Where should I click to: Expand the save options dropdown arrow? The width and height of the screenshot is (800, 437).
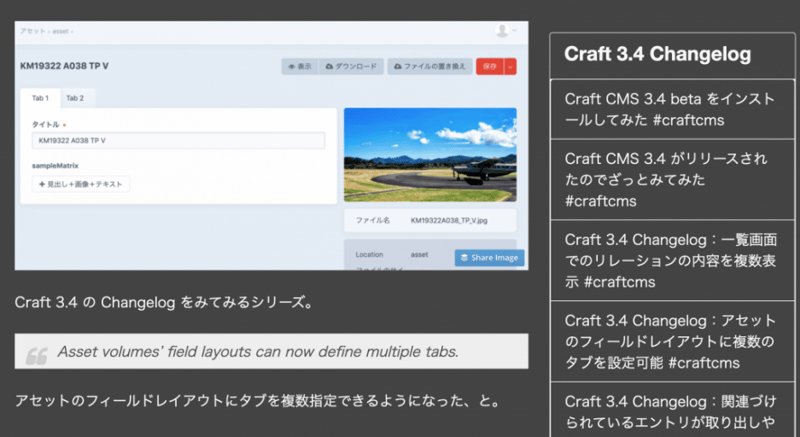[510, 66]
